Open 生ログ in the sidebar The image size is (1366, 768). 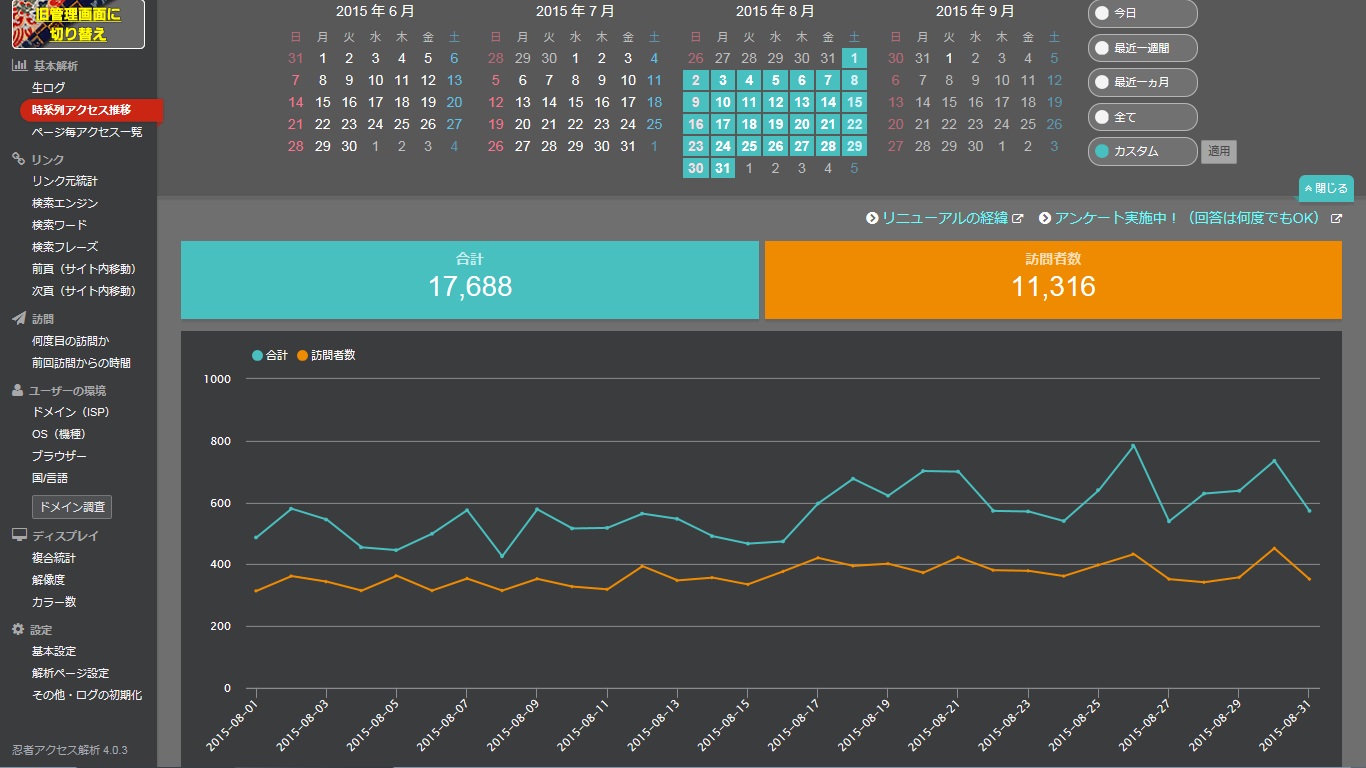(x=48, y=88)
